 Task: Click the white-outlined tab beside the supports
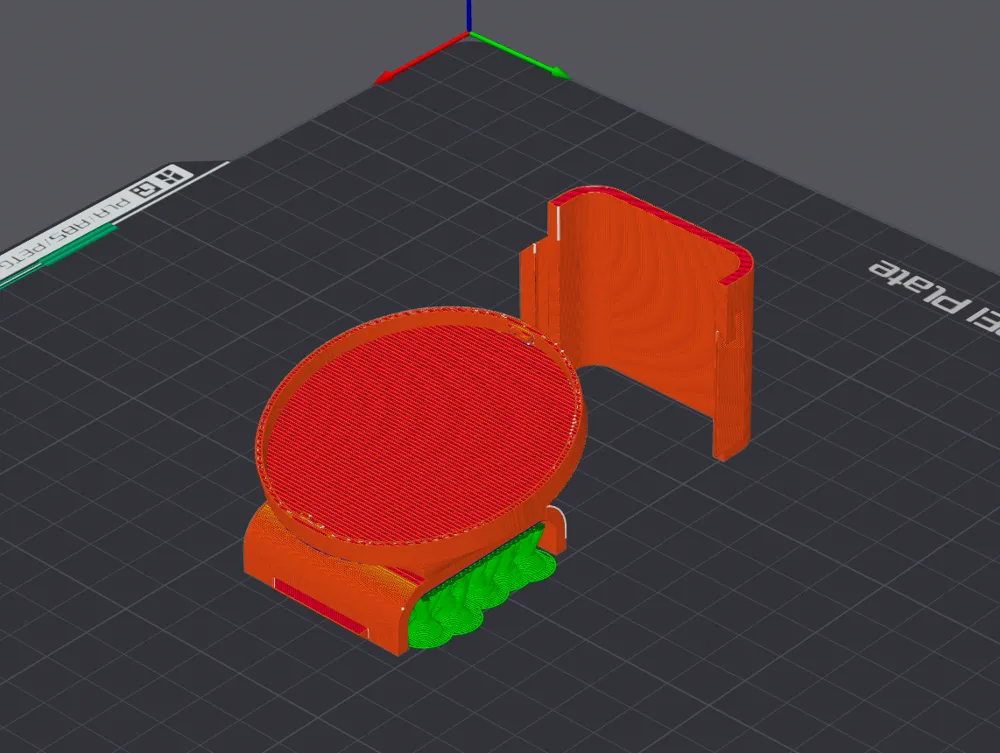(x=557, y=528)
